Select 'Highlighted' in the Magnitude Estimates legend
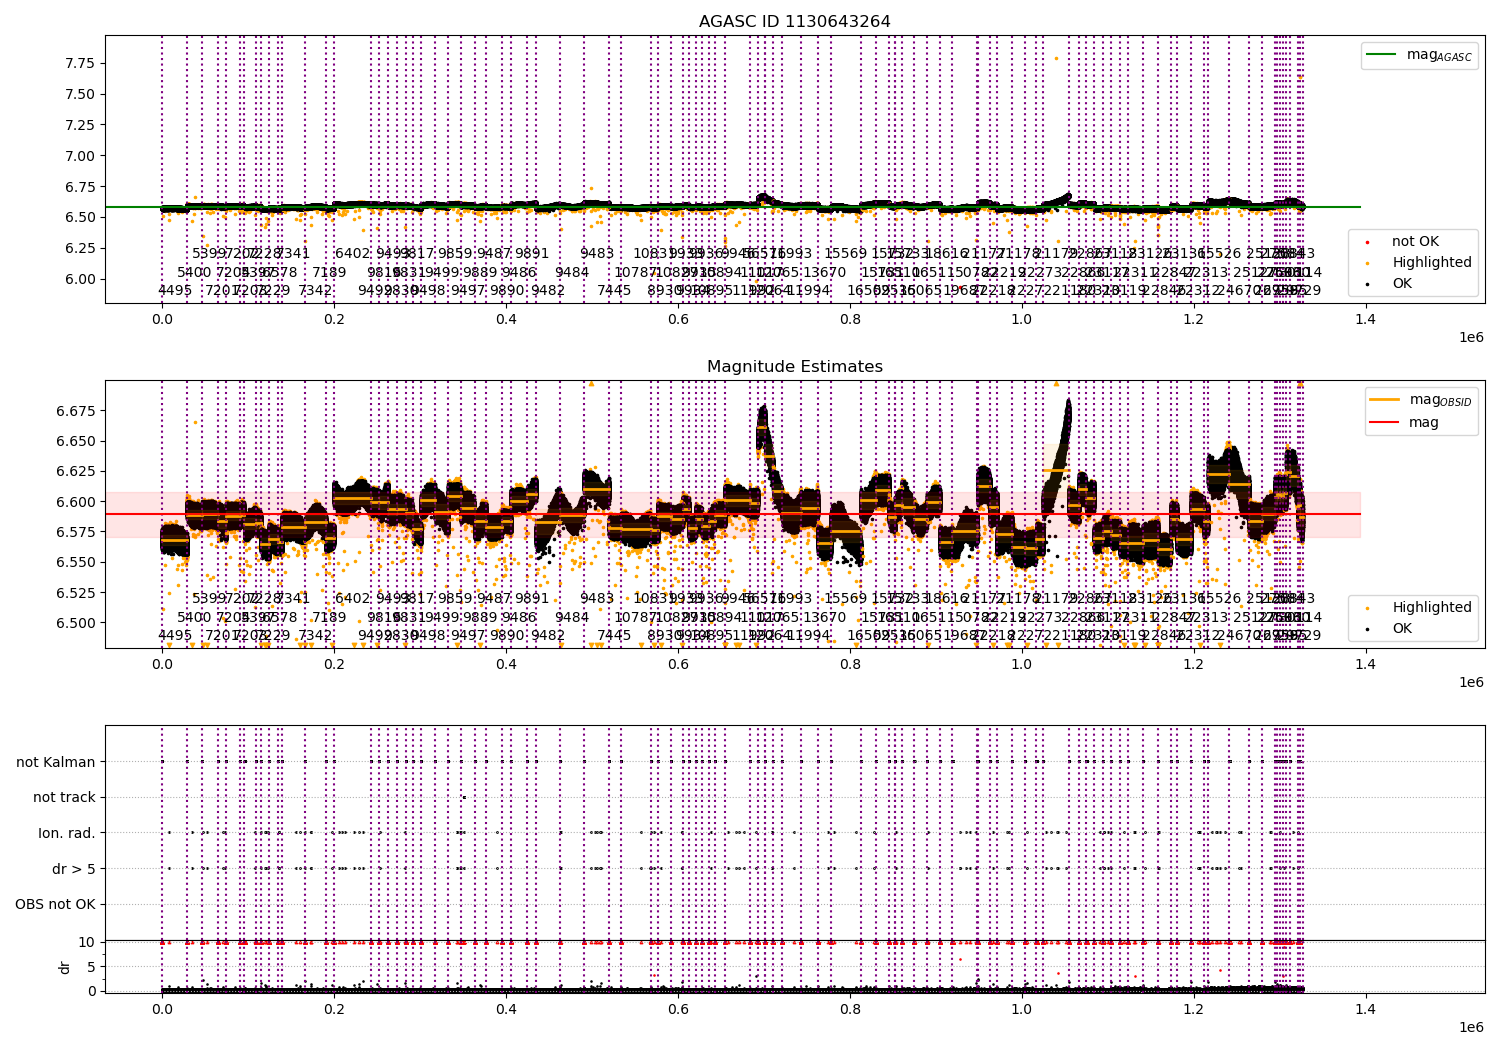The height and width of the screenshot is (1050, 1500). (1432, 608)
